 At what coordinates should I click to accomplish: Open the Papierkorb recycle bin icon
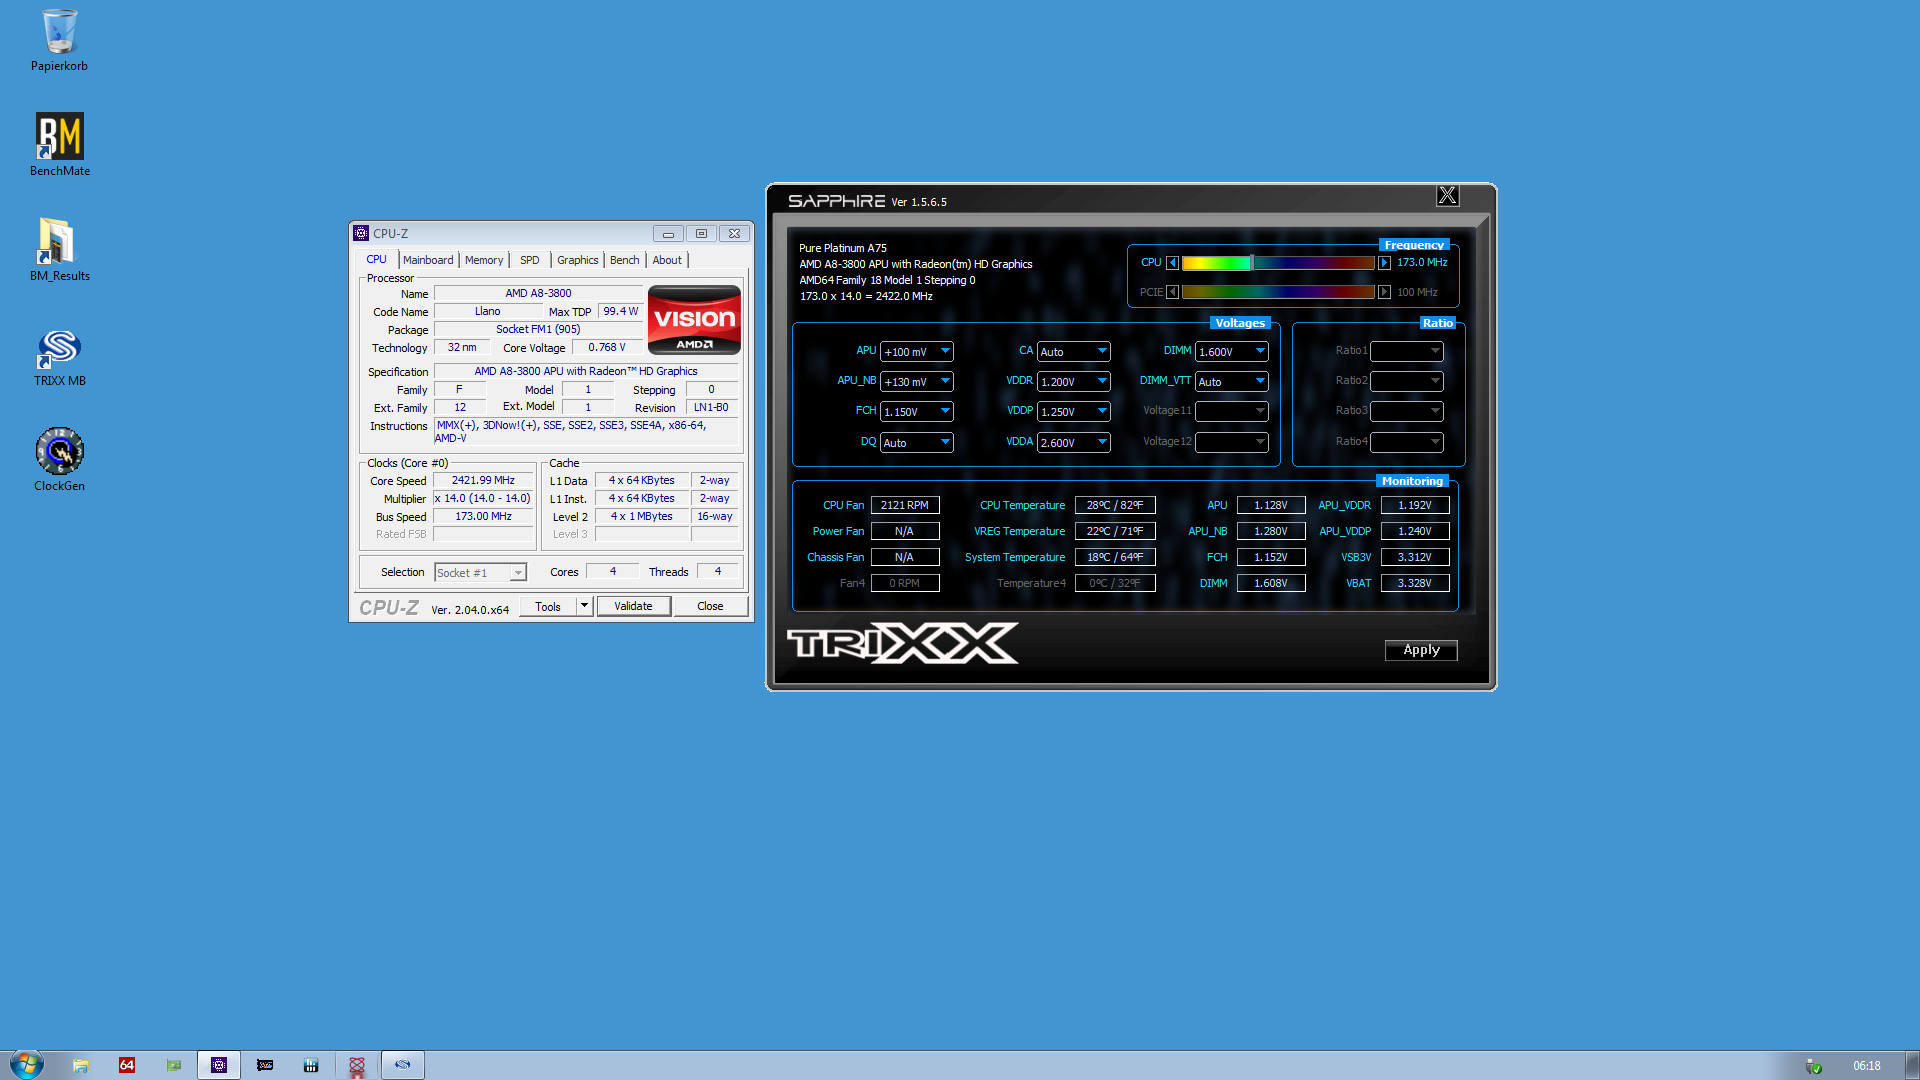click(59, 40)
